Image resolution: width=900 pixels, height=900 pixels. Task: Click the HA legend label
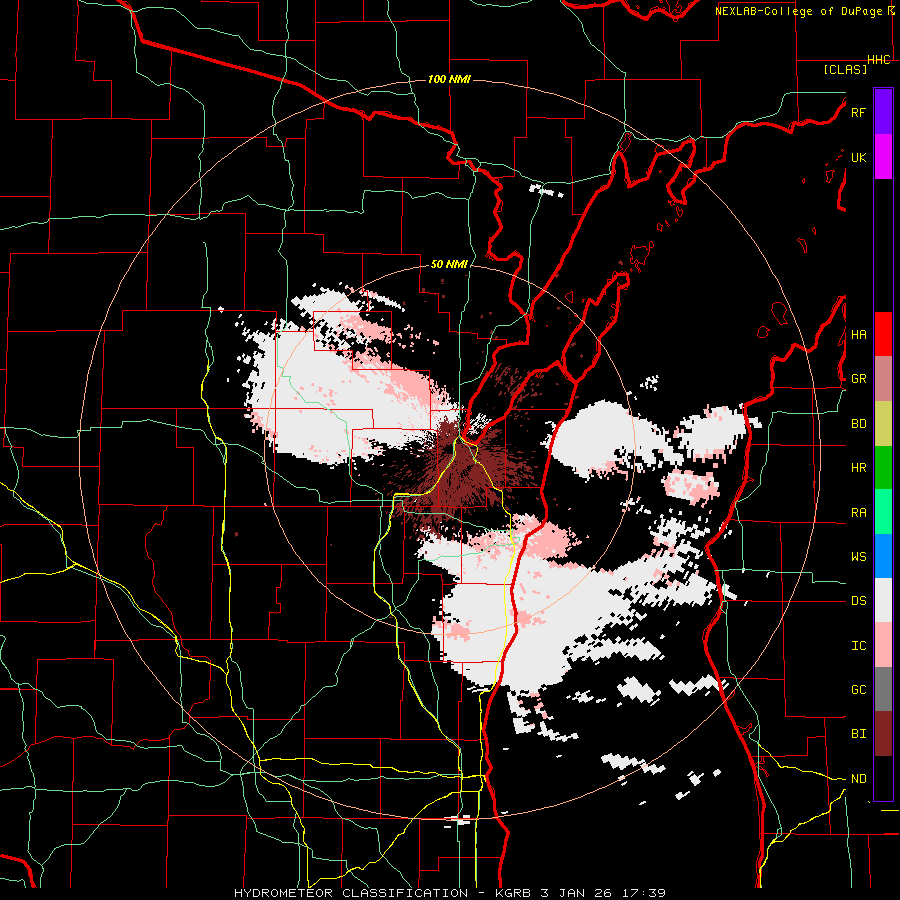[x=858, y=335]
